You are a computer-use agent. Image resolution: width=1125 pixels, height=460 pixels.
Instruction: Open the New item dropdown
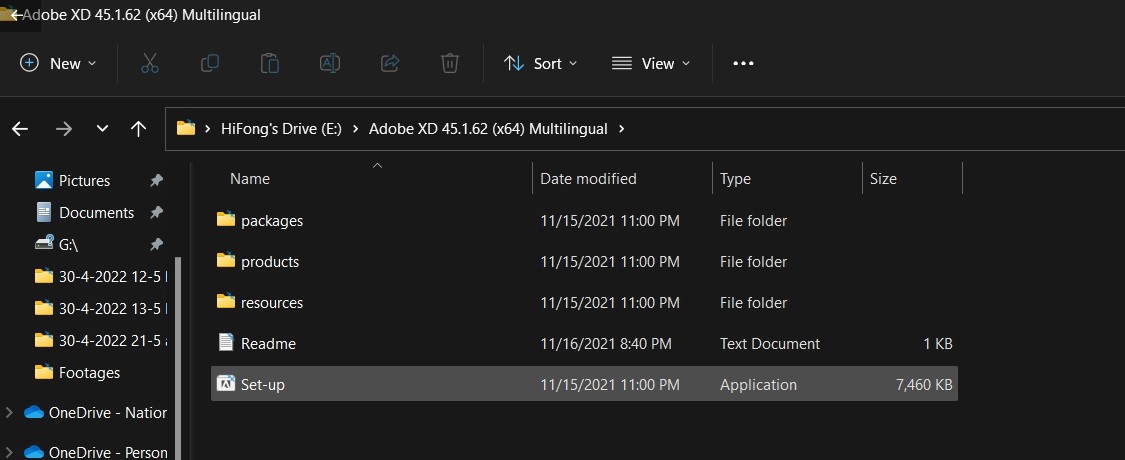59,63
